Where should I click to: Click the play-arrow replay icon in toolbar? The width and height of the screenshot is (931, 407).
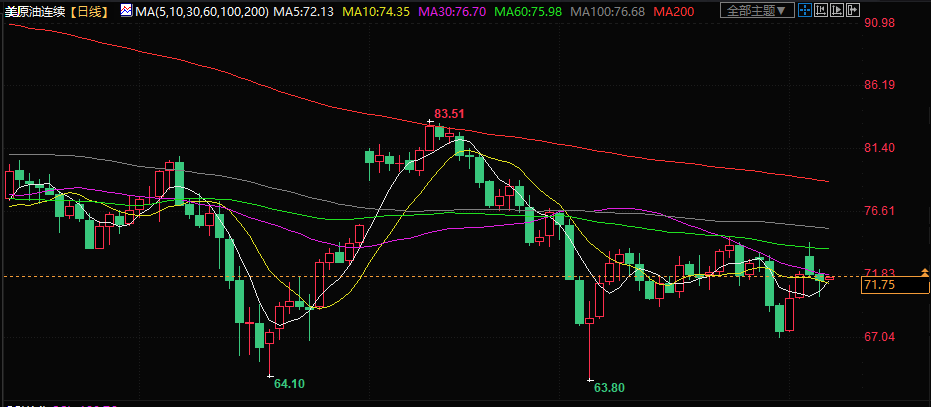tap(837, 10)
